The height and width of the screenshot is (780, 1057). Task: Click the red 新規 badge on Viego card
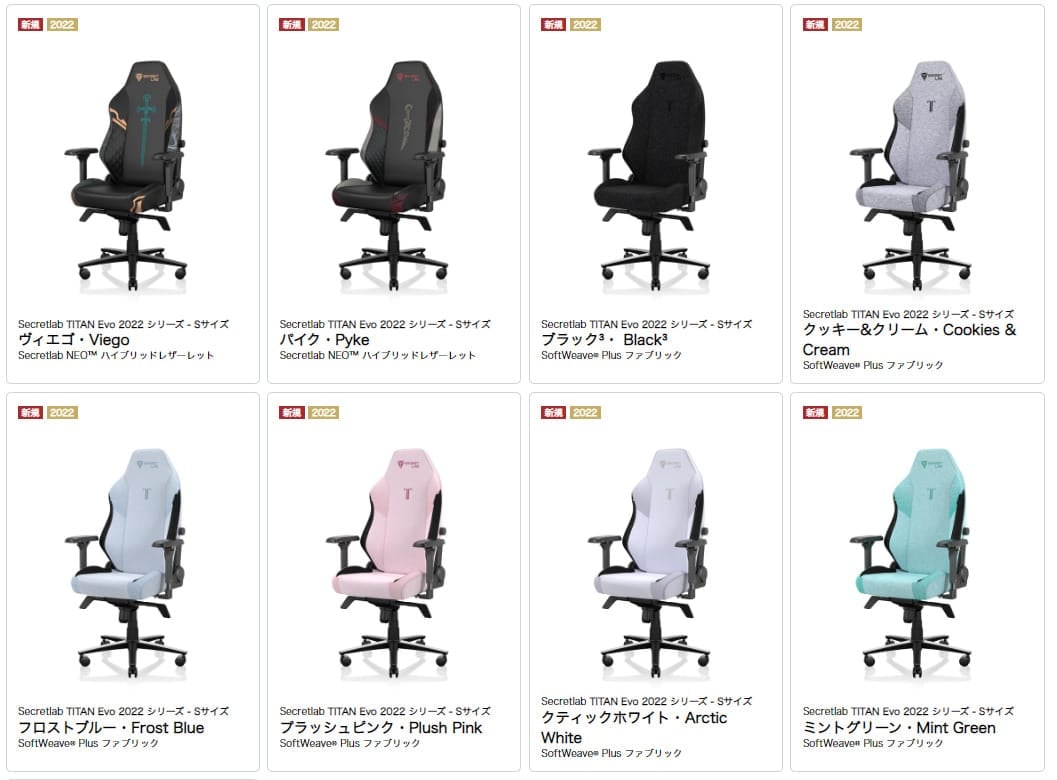(x=30, y=25)
